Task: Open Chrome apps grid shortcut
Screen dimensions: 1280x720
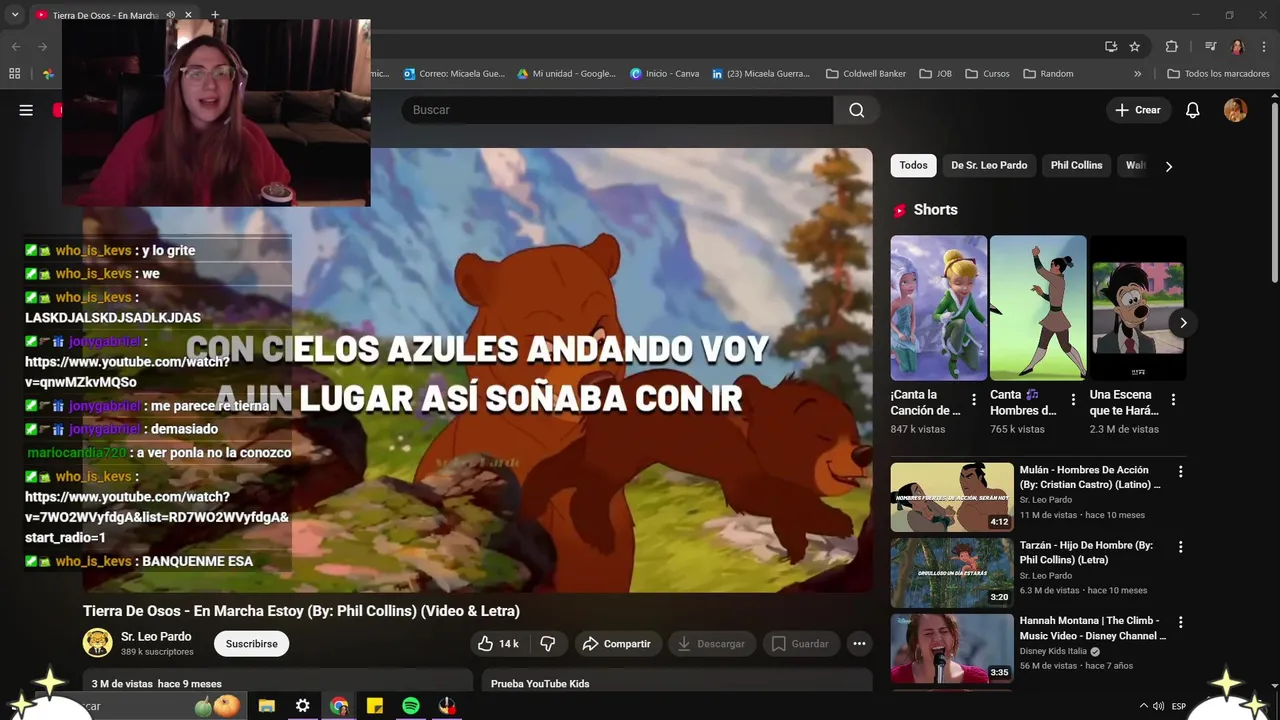Action: [x=14, y=74]
